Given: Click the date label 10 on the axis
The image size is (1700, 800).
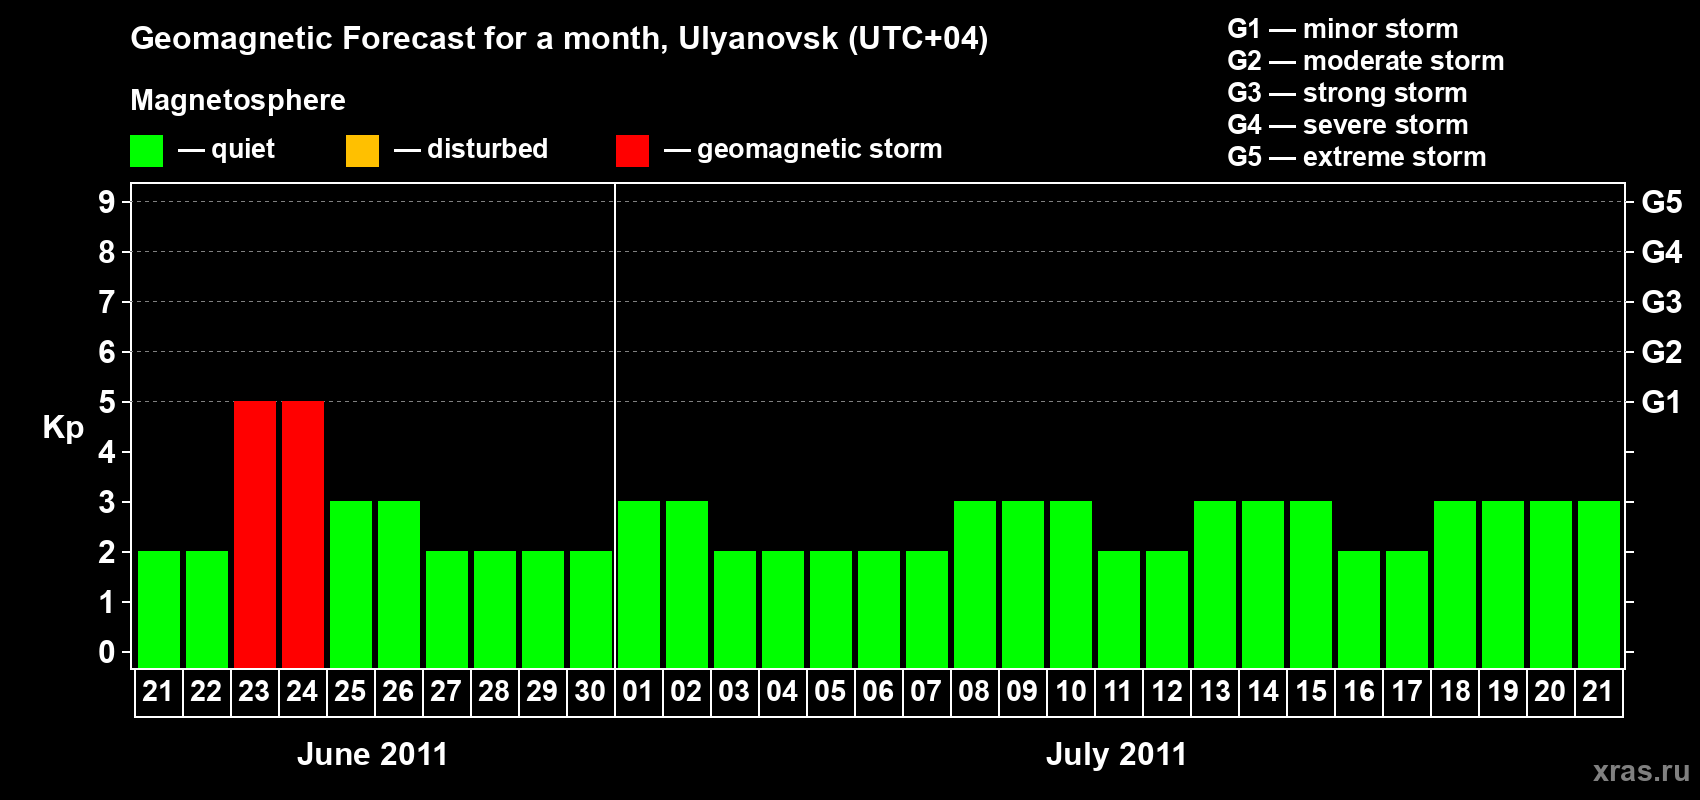Looking at the screenshot, I should point(1071,691).
